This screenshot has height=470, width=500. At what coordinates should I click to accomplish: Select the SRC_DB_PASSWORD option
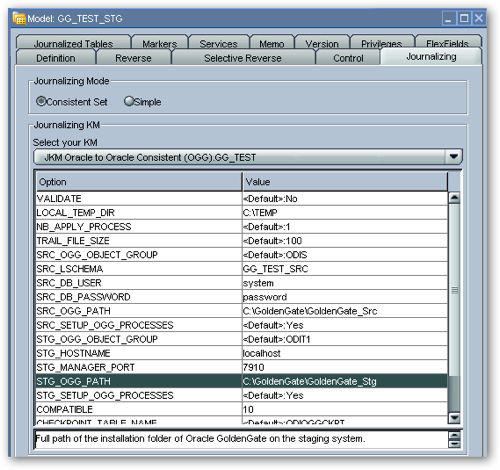click(x=139, y=297)
